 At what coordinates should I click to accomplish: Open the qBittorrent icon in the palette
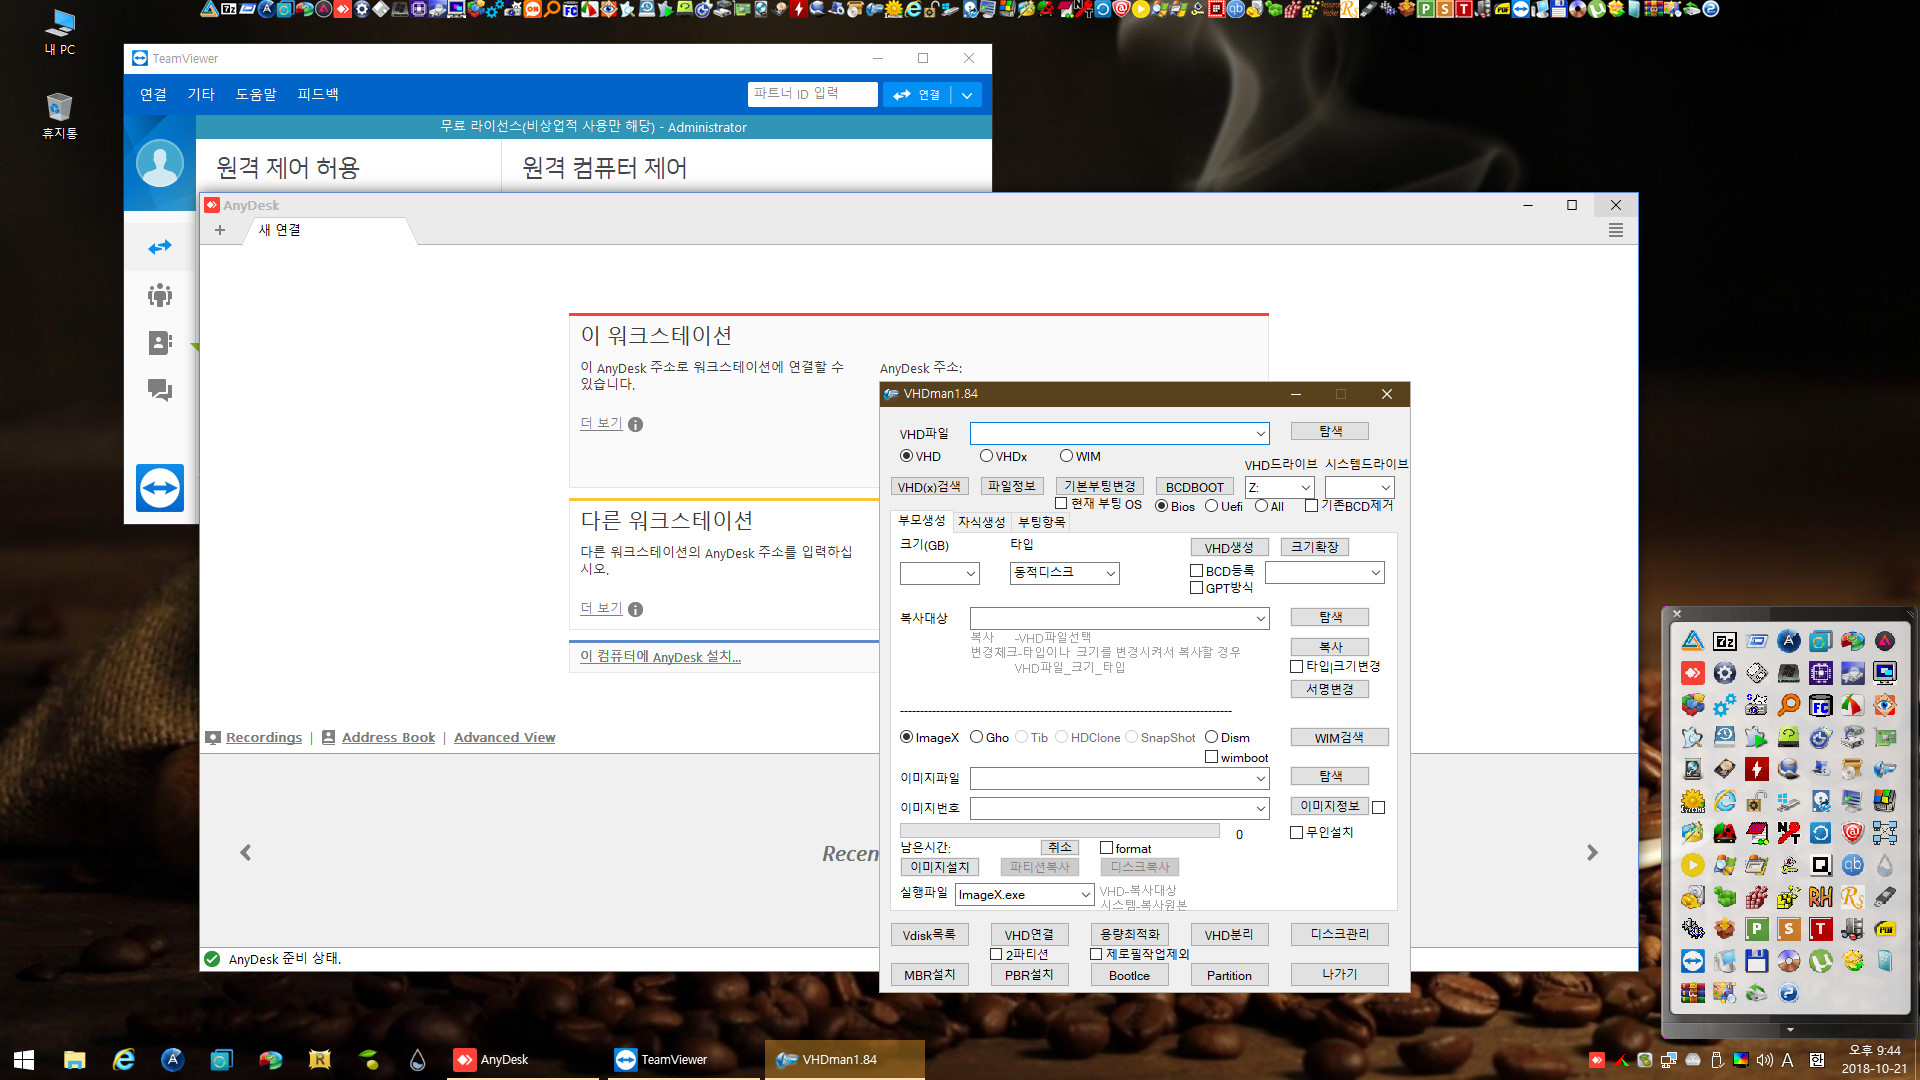[1852, 865]
